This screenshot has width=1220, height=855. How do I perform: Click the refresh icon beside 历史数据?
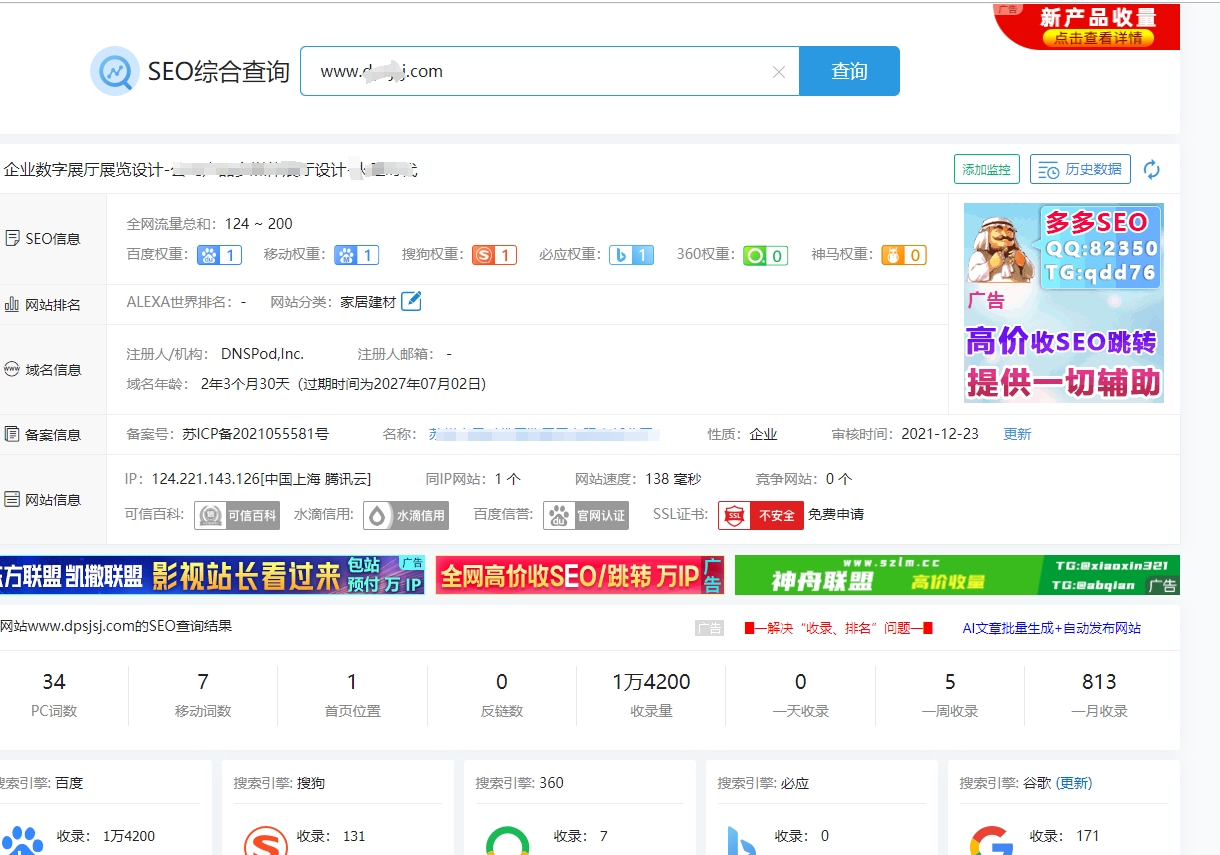pos(1152,170)
